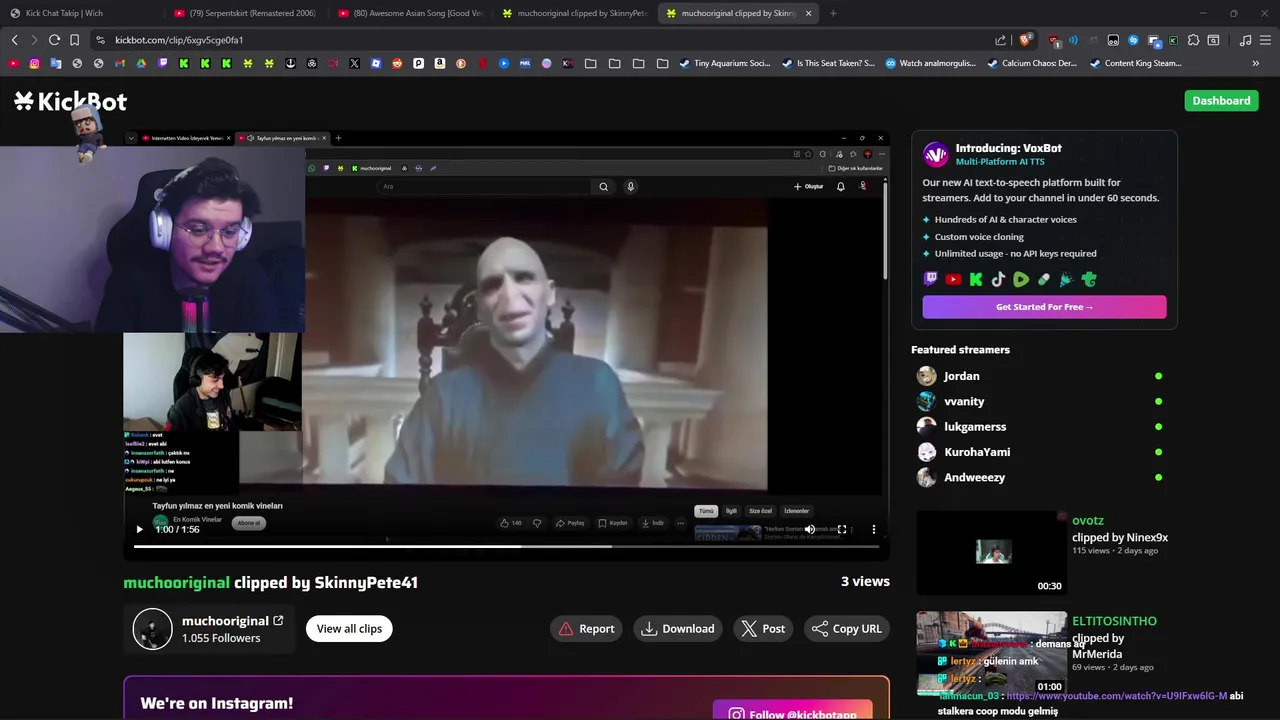Open the anchor bookmark icon
Viewport: 1280px width, 720px height.
(x=290, y=63)
